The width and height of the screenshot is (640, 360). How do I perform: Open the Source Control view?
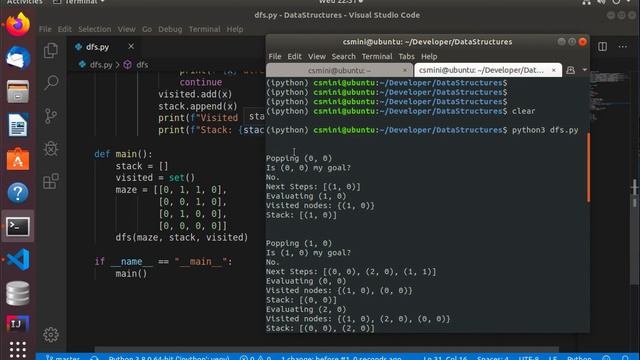click(51, 116)
